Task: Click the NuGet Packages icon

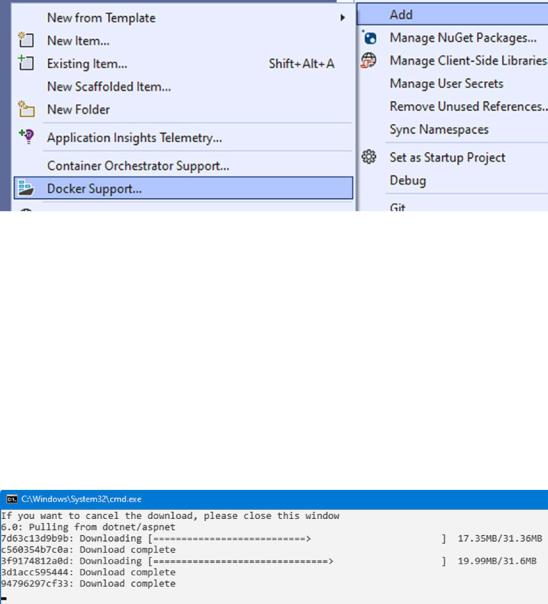Action: tap(369, 37)
